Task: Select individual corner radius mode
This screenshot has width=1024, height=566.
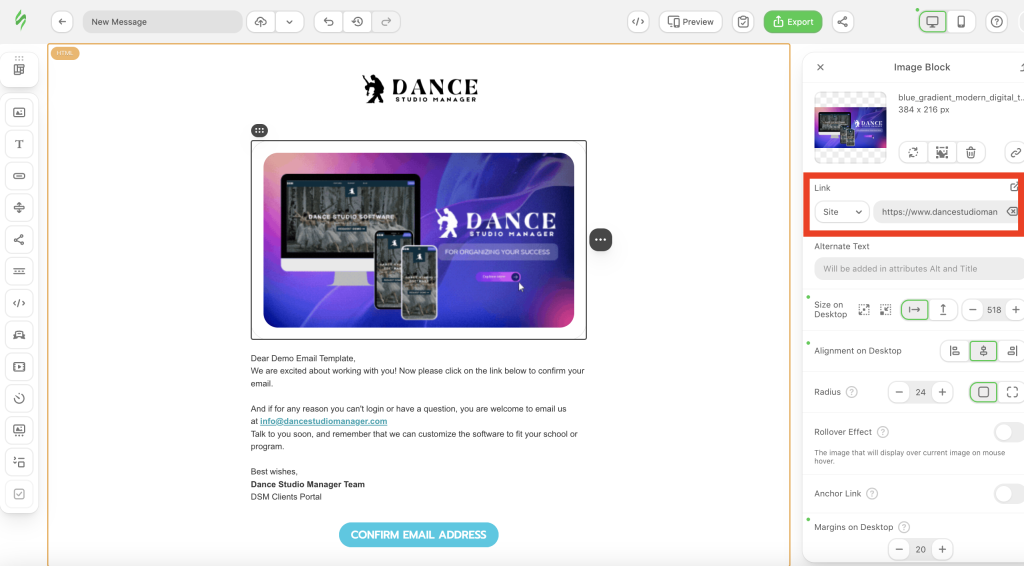Action: point(1012,392)
